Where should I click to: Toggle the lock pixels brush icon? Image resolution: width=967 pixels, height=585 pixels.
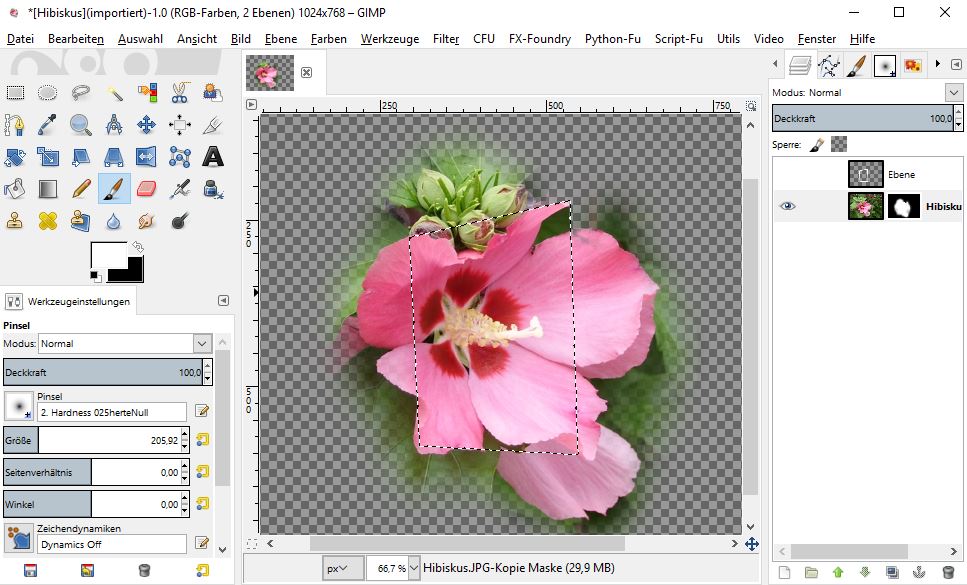point(816,144)
